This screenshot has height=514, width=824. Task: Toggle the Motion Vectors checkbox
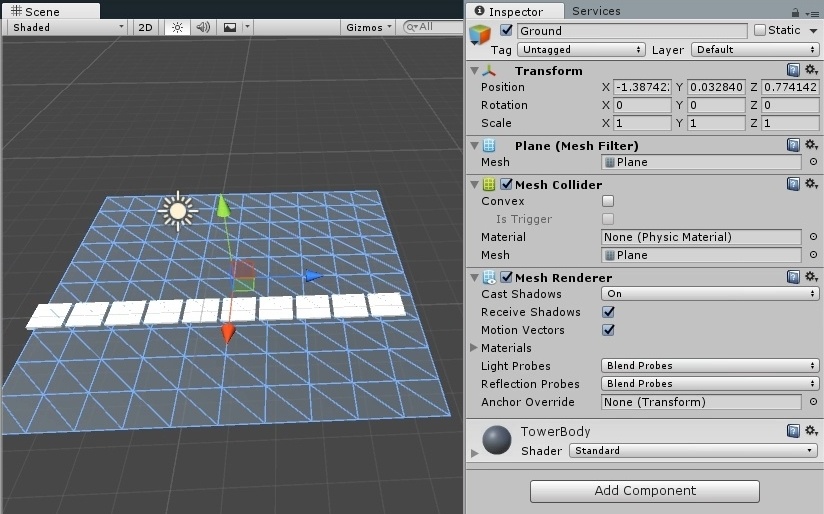608,330
